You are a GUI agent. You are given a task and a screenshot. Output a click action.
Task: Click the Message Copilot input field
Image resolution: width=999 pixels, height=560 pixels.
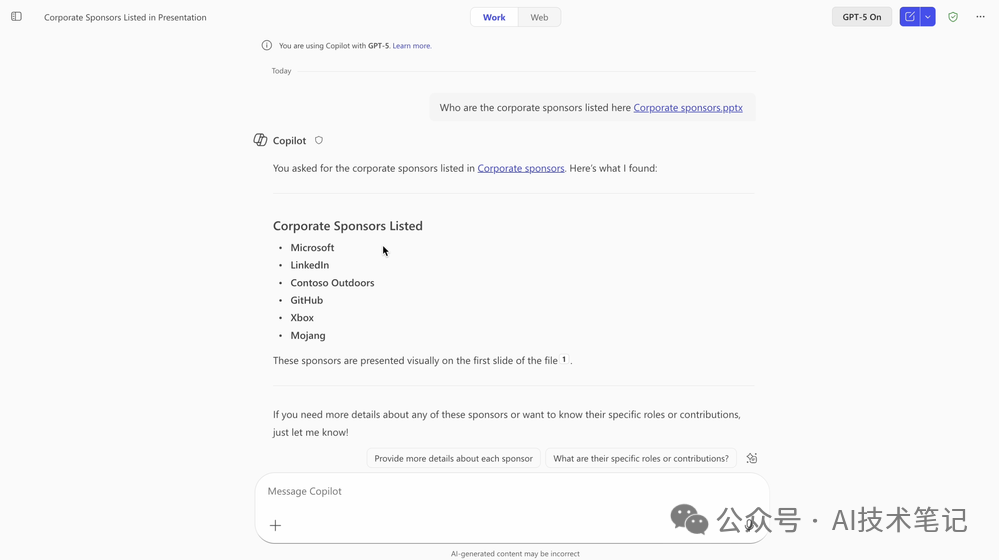point(512,491)
